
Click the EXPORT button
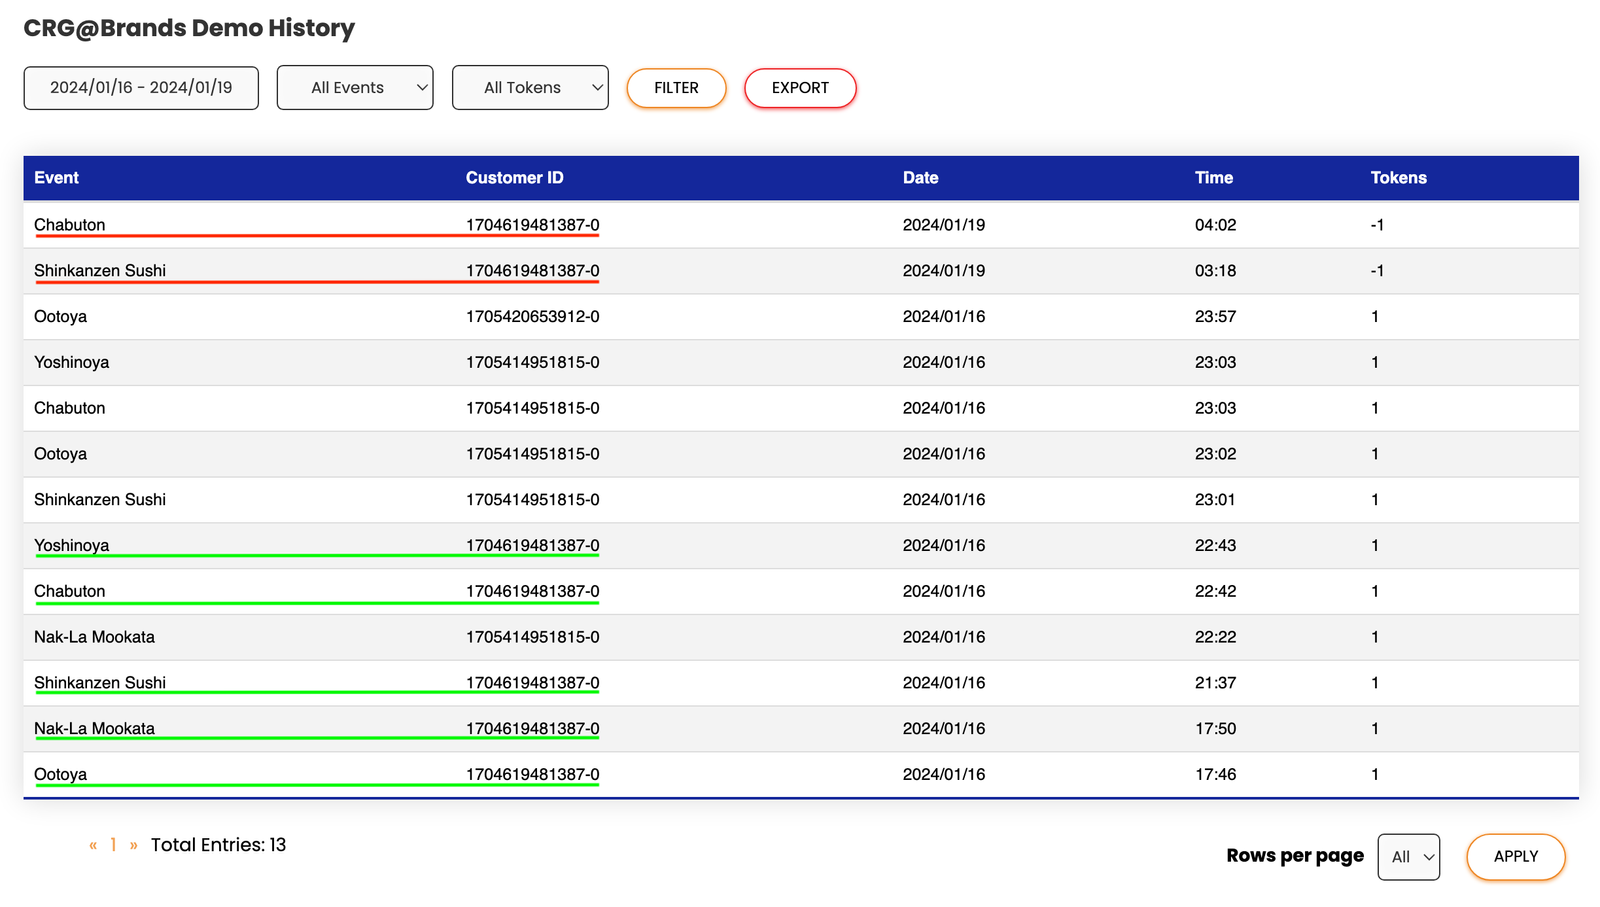tap(800, 88)
